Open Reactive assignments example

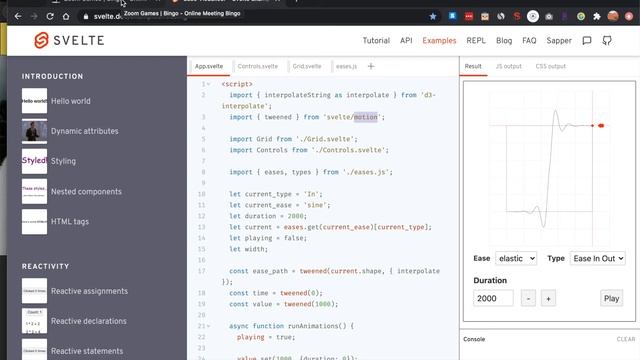[x=89, y=291]
